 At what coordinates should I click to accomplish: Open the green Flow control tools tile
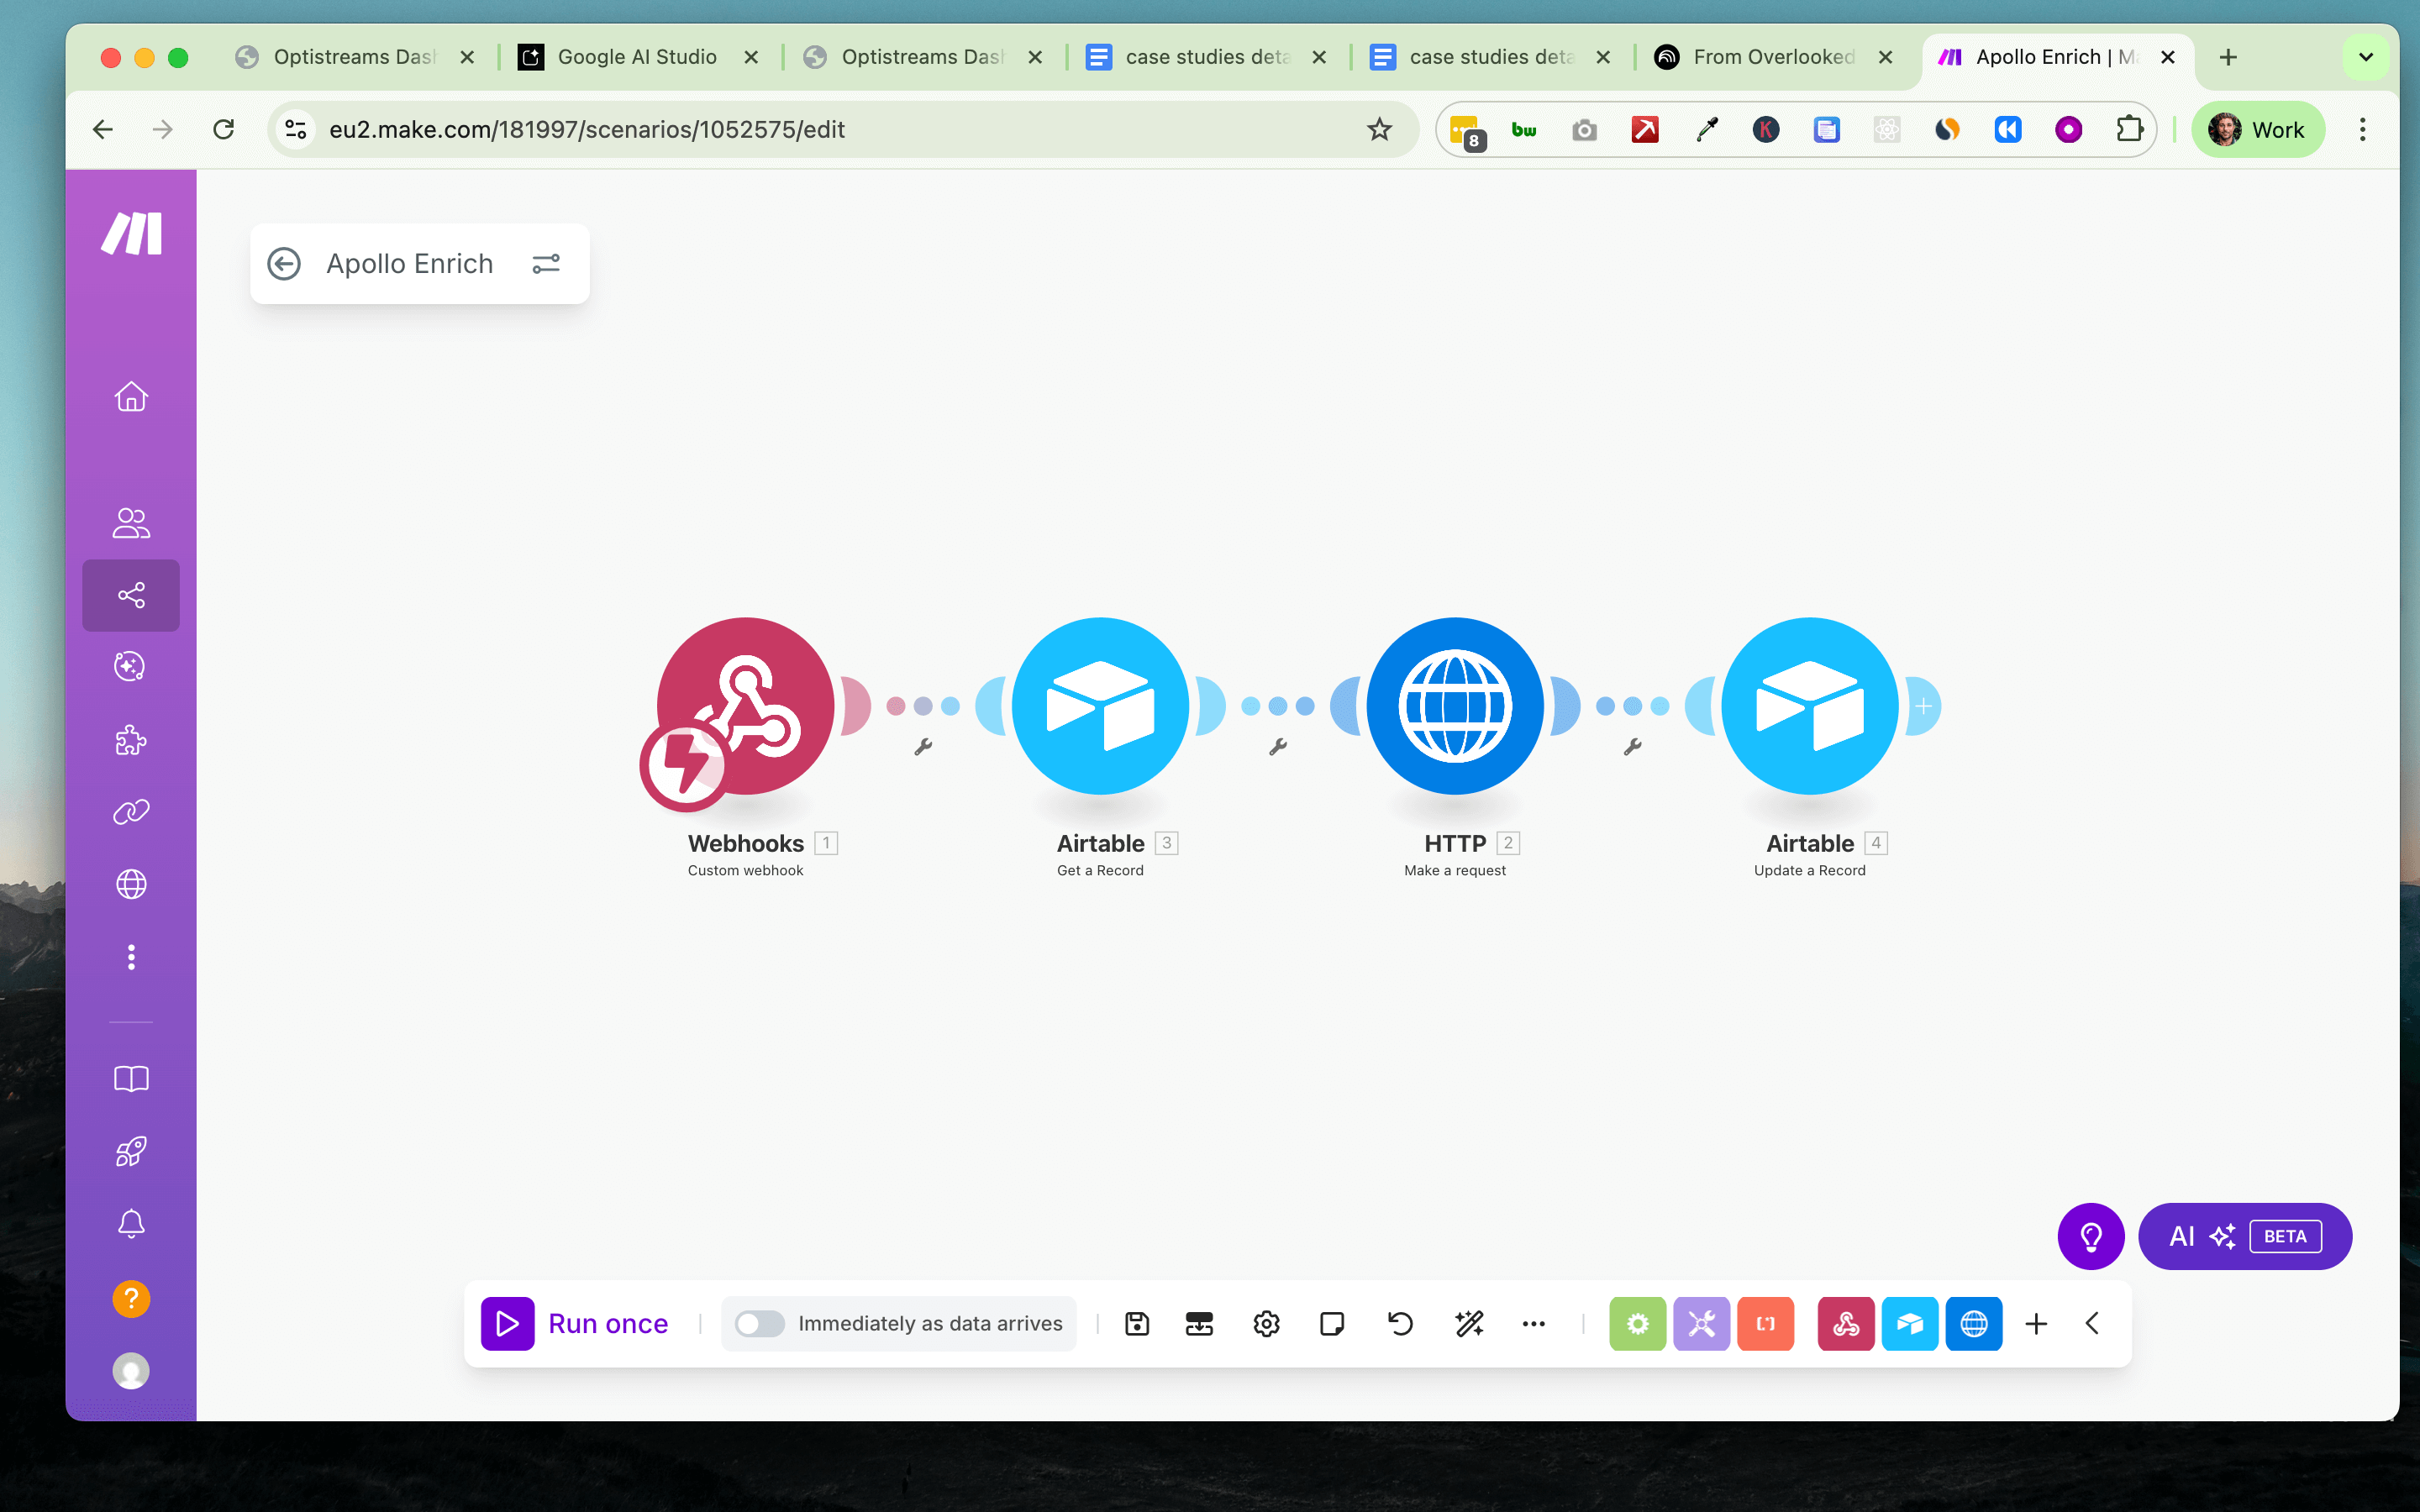[x=1637, y=1324]
